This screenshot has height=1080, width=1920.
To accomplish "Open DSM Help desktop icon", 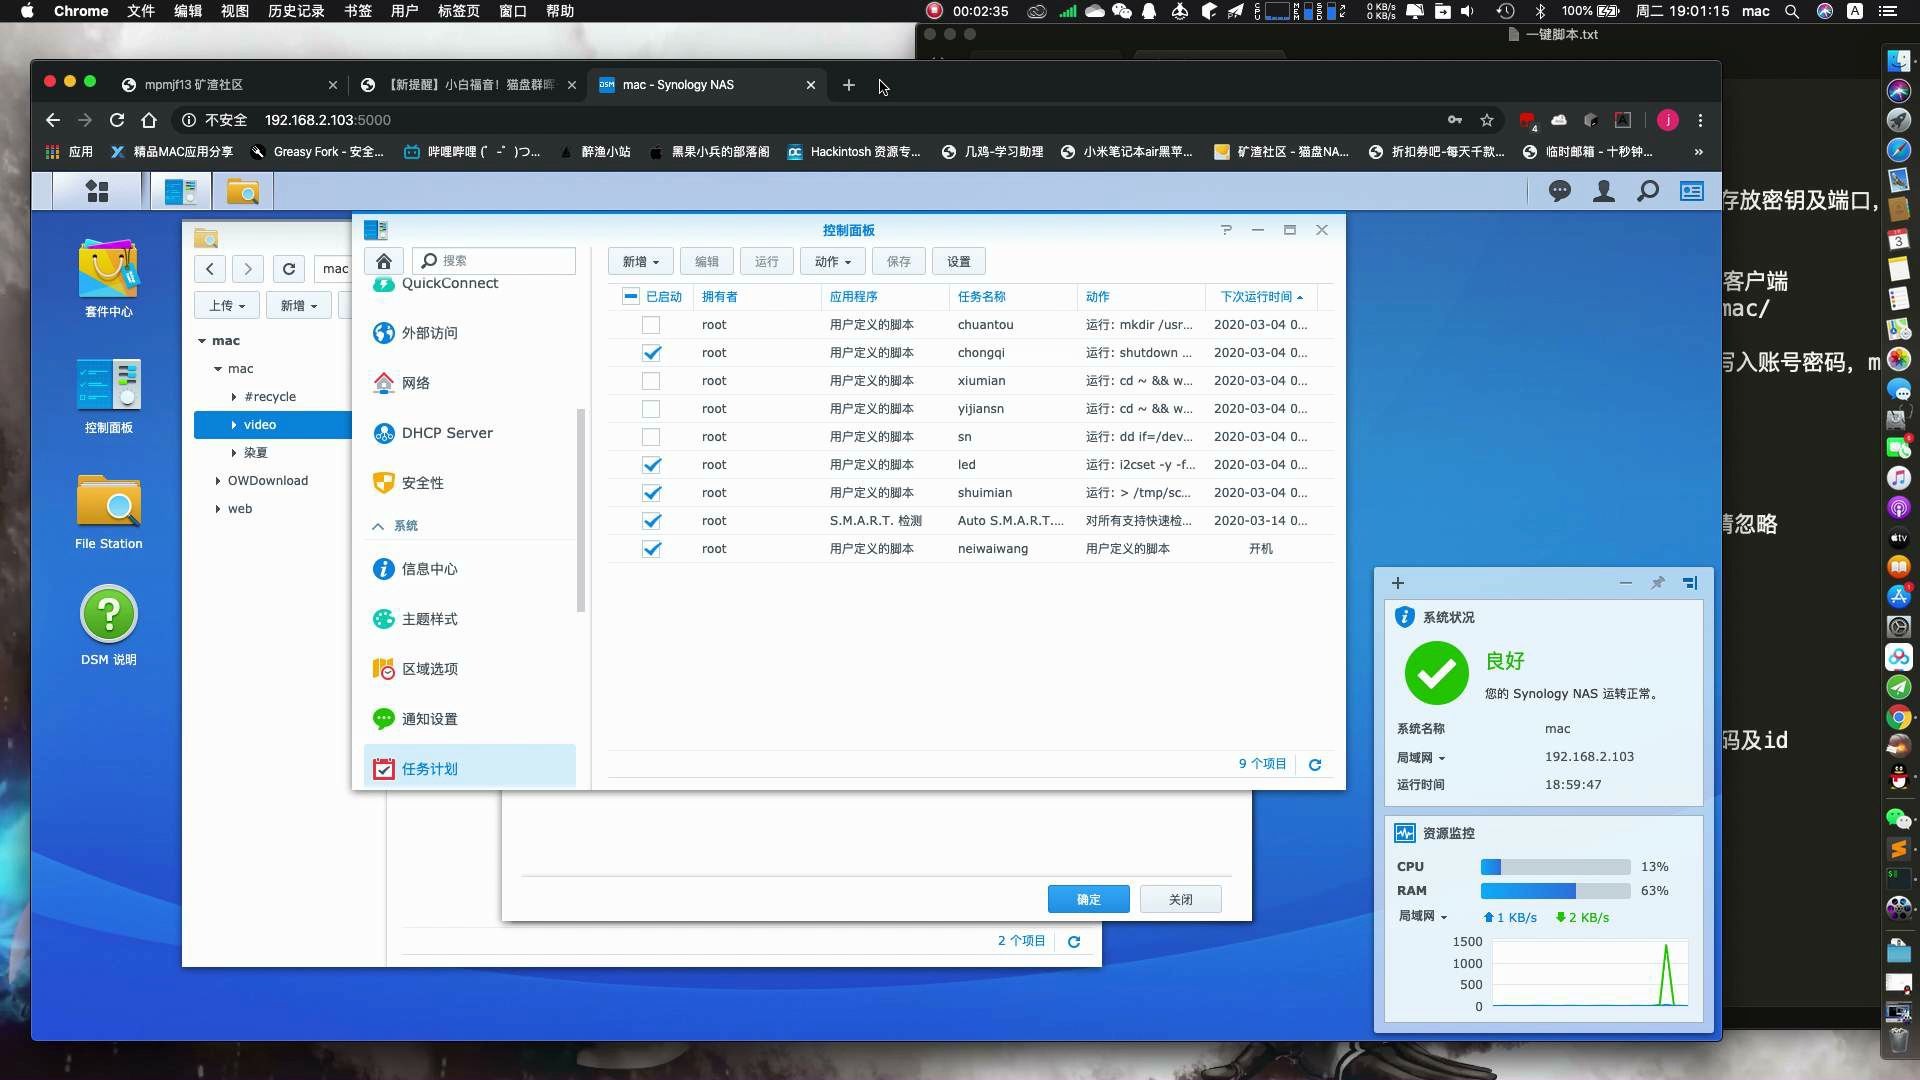I will click(108, 627).
